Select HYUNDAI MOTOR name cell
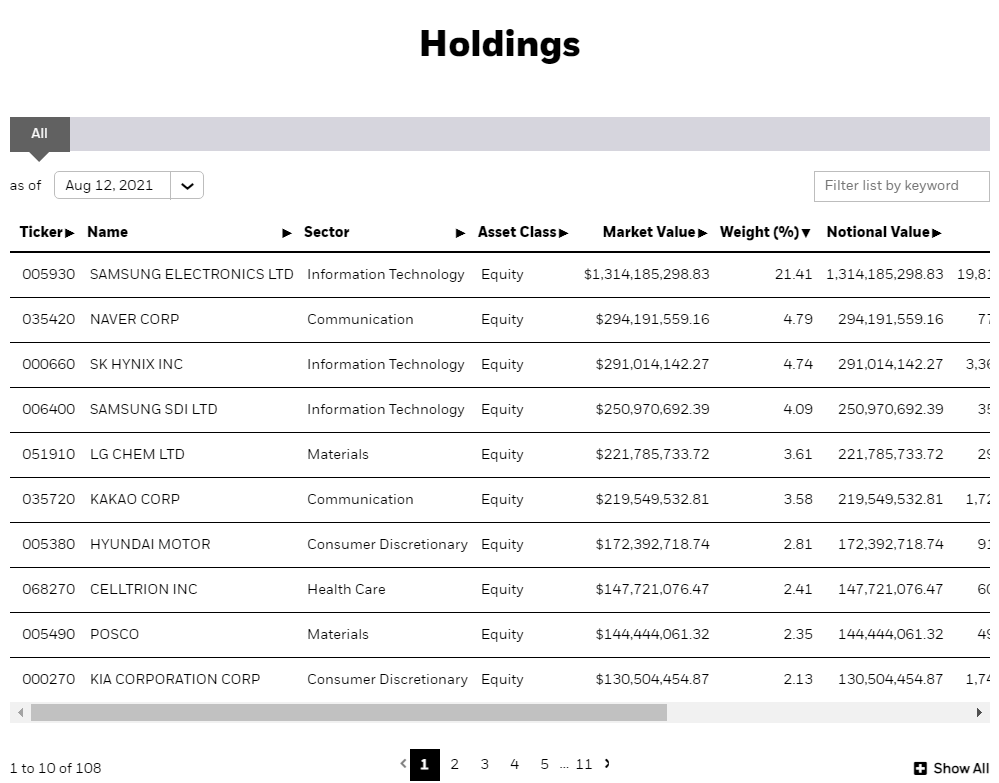Viewport: 999px width, 783px height. 150,544
